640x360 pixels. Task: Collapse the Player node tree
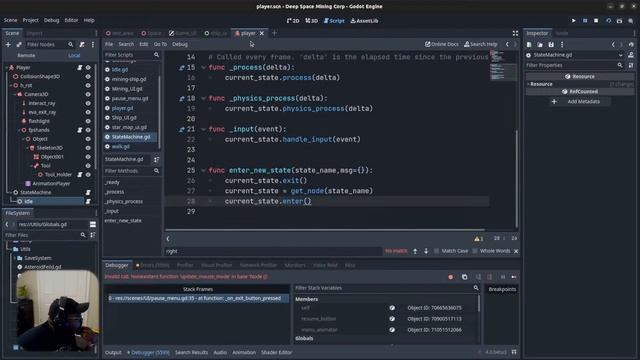pos(7,67)
